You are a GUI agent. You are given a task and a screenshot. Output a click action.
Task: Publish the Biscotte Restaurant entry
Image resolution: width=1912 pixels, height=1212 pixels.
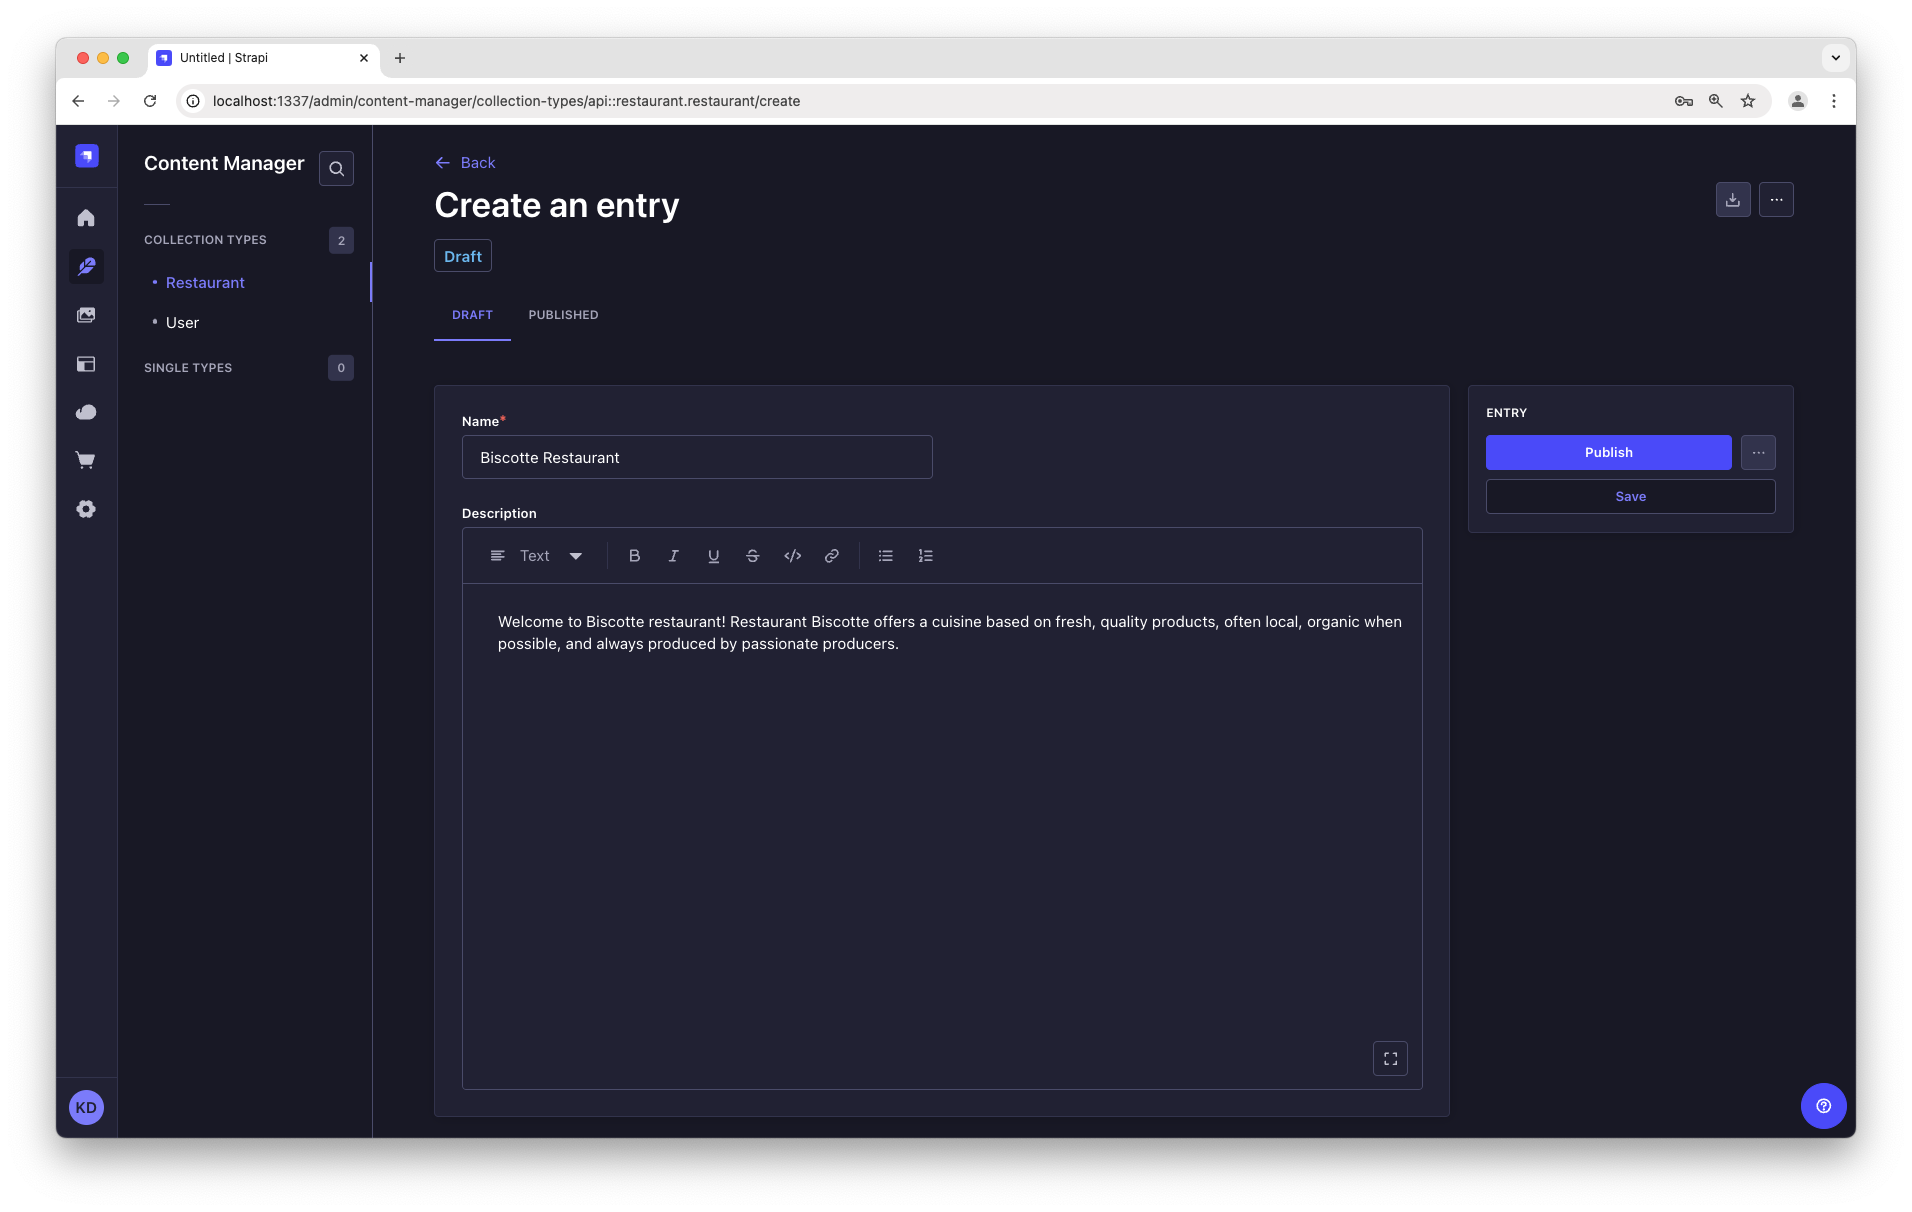coord(1608,452)
